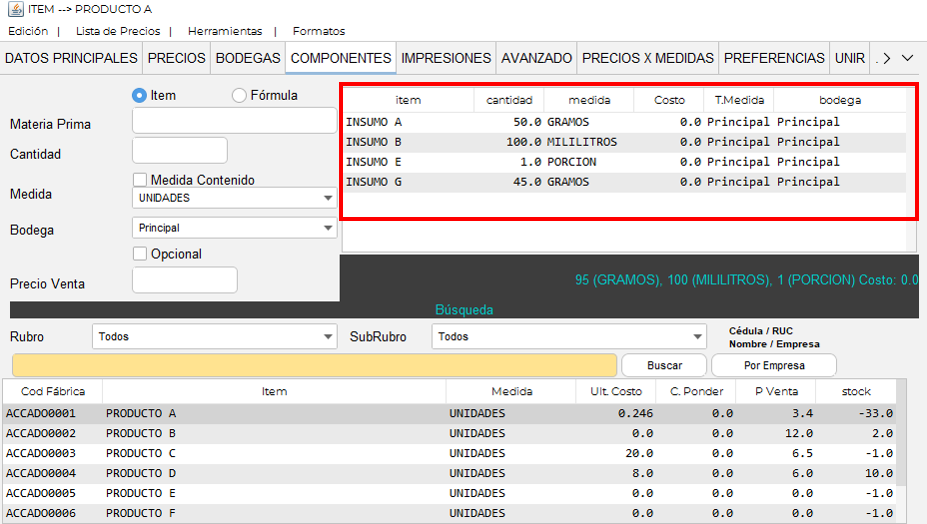Click the yellow search text field

(x=314, y=365)
